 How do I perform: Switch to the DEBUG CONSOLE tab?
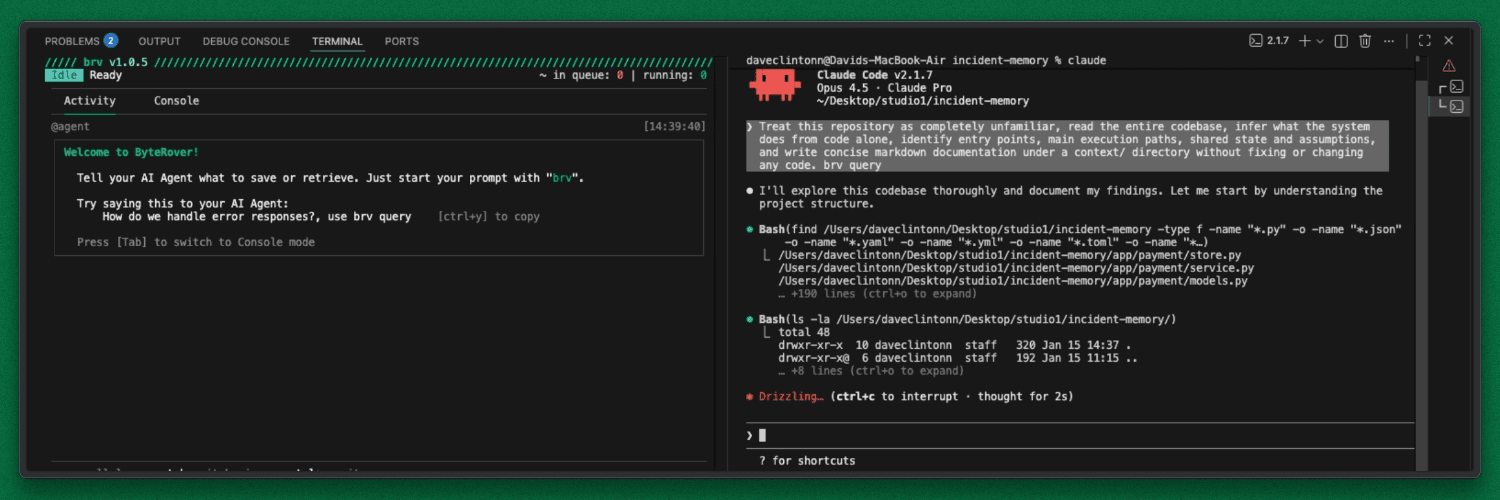pyautogui.click(x=246, y=41)
